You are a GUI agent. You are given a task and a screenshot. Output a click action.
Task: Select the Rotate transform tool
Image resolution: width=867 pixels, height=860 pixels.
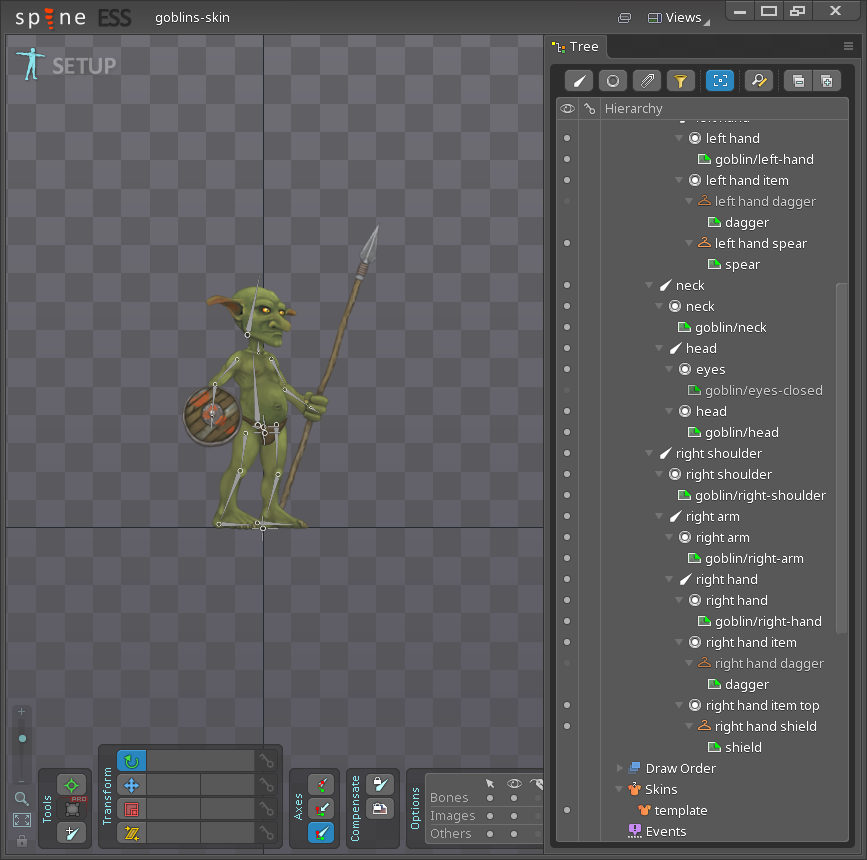point(131,761)
